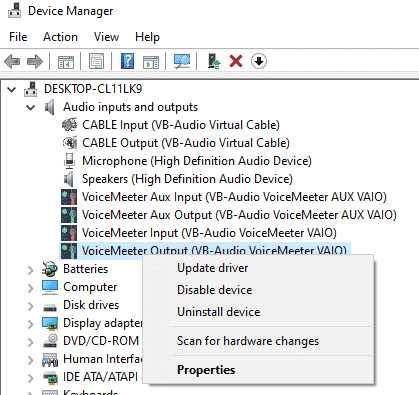The width and height of the screenshot is (419, 395).
Task: Expand the DVD/CD-ROM category
Action: tap(31, 342)
